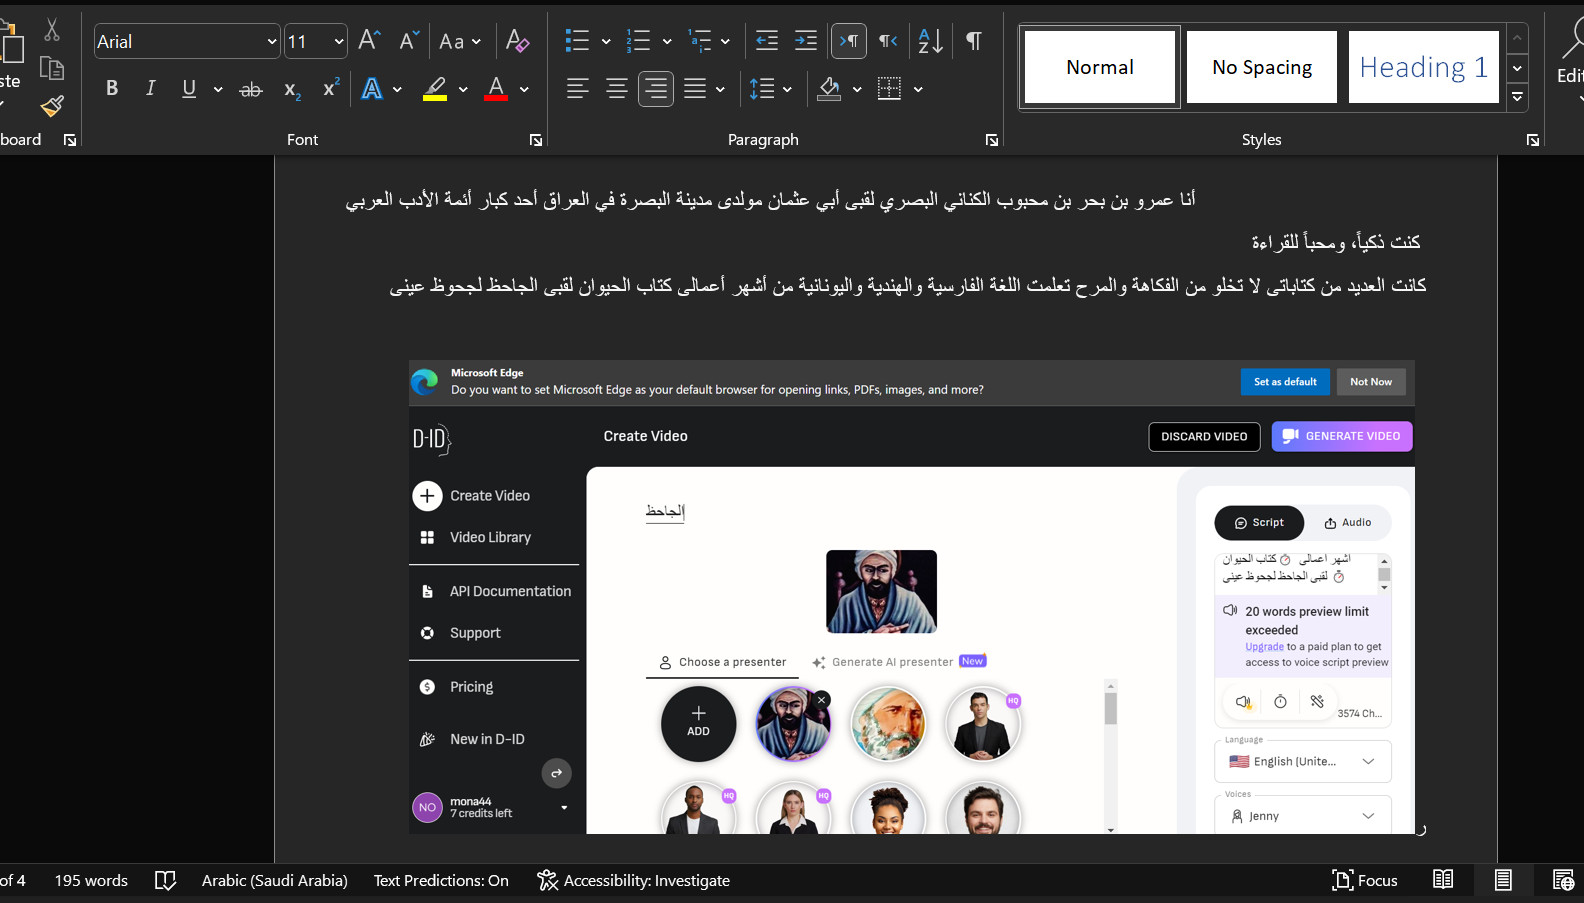The image size is (1584, 903).
Task: Open the font size 11 dropdown
Action: (339, 41)
